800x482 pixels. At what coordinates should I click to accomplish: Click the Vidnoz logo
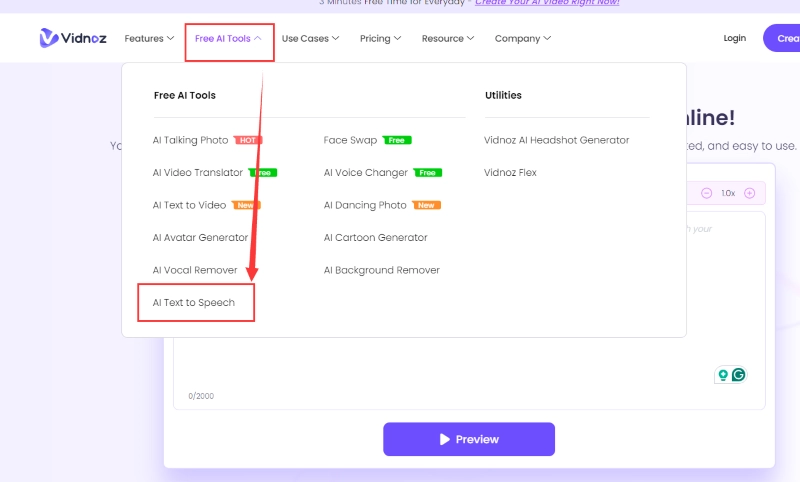coord(73,38)
